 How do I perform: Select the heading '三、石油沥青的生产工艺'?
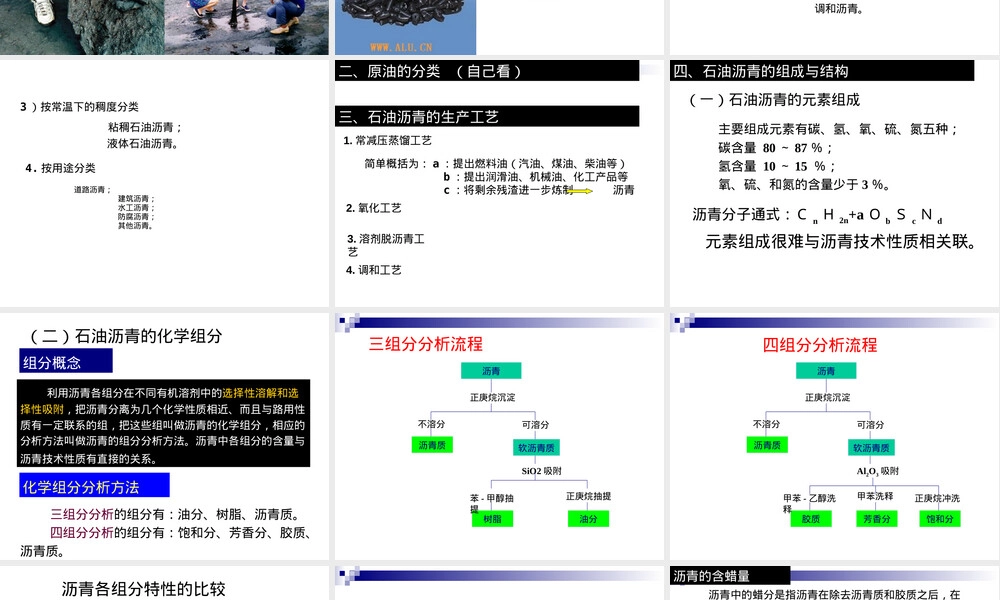487,116
